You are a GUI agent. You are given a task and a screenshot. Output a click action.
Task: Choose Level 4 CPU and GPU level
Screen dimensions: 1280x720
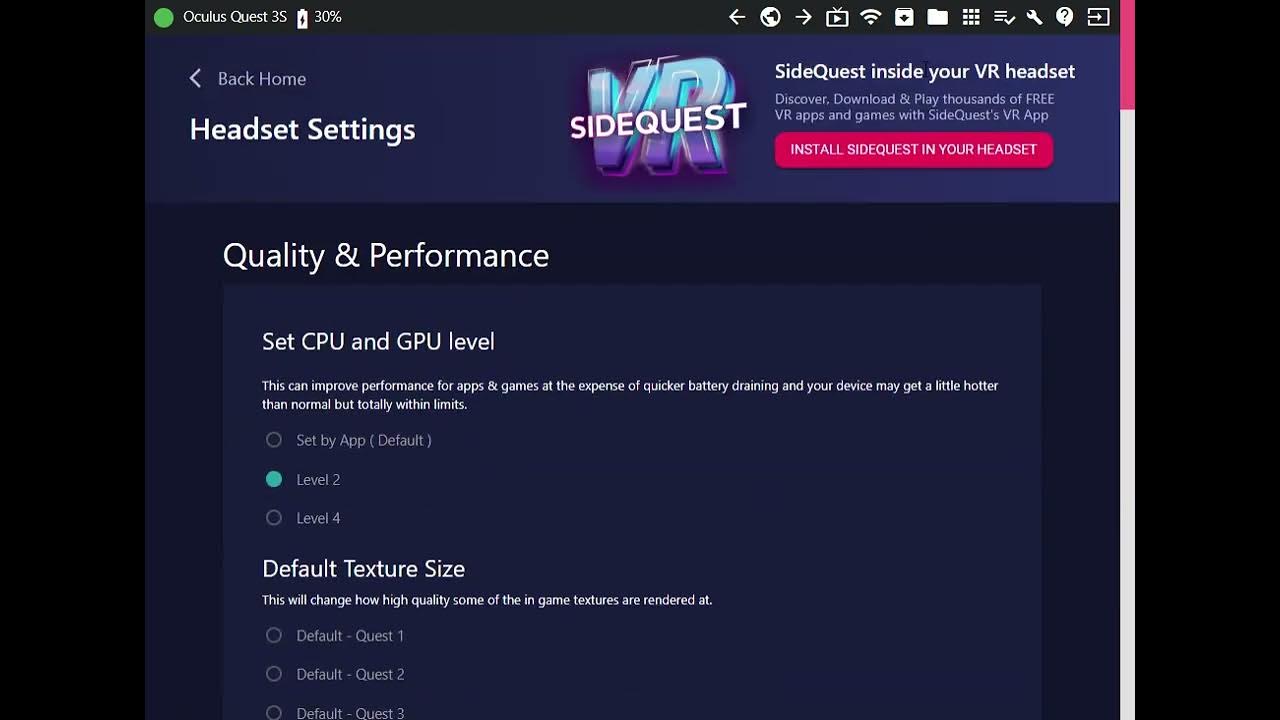[274, 518]
